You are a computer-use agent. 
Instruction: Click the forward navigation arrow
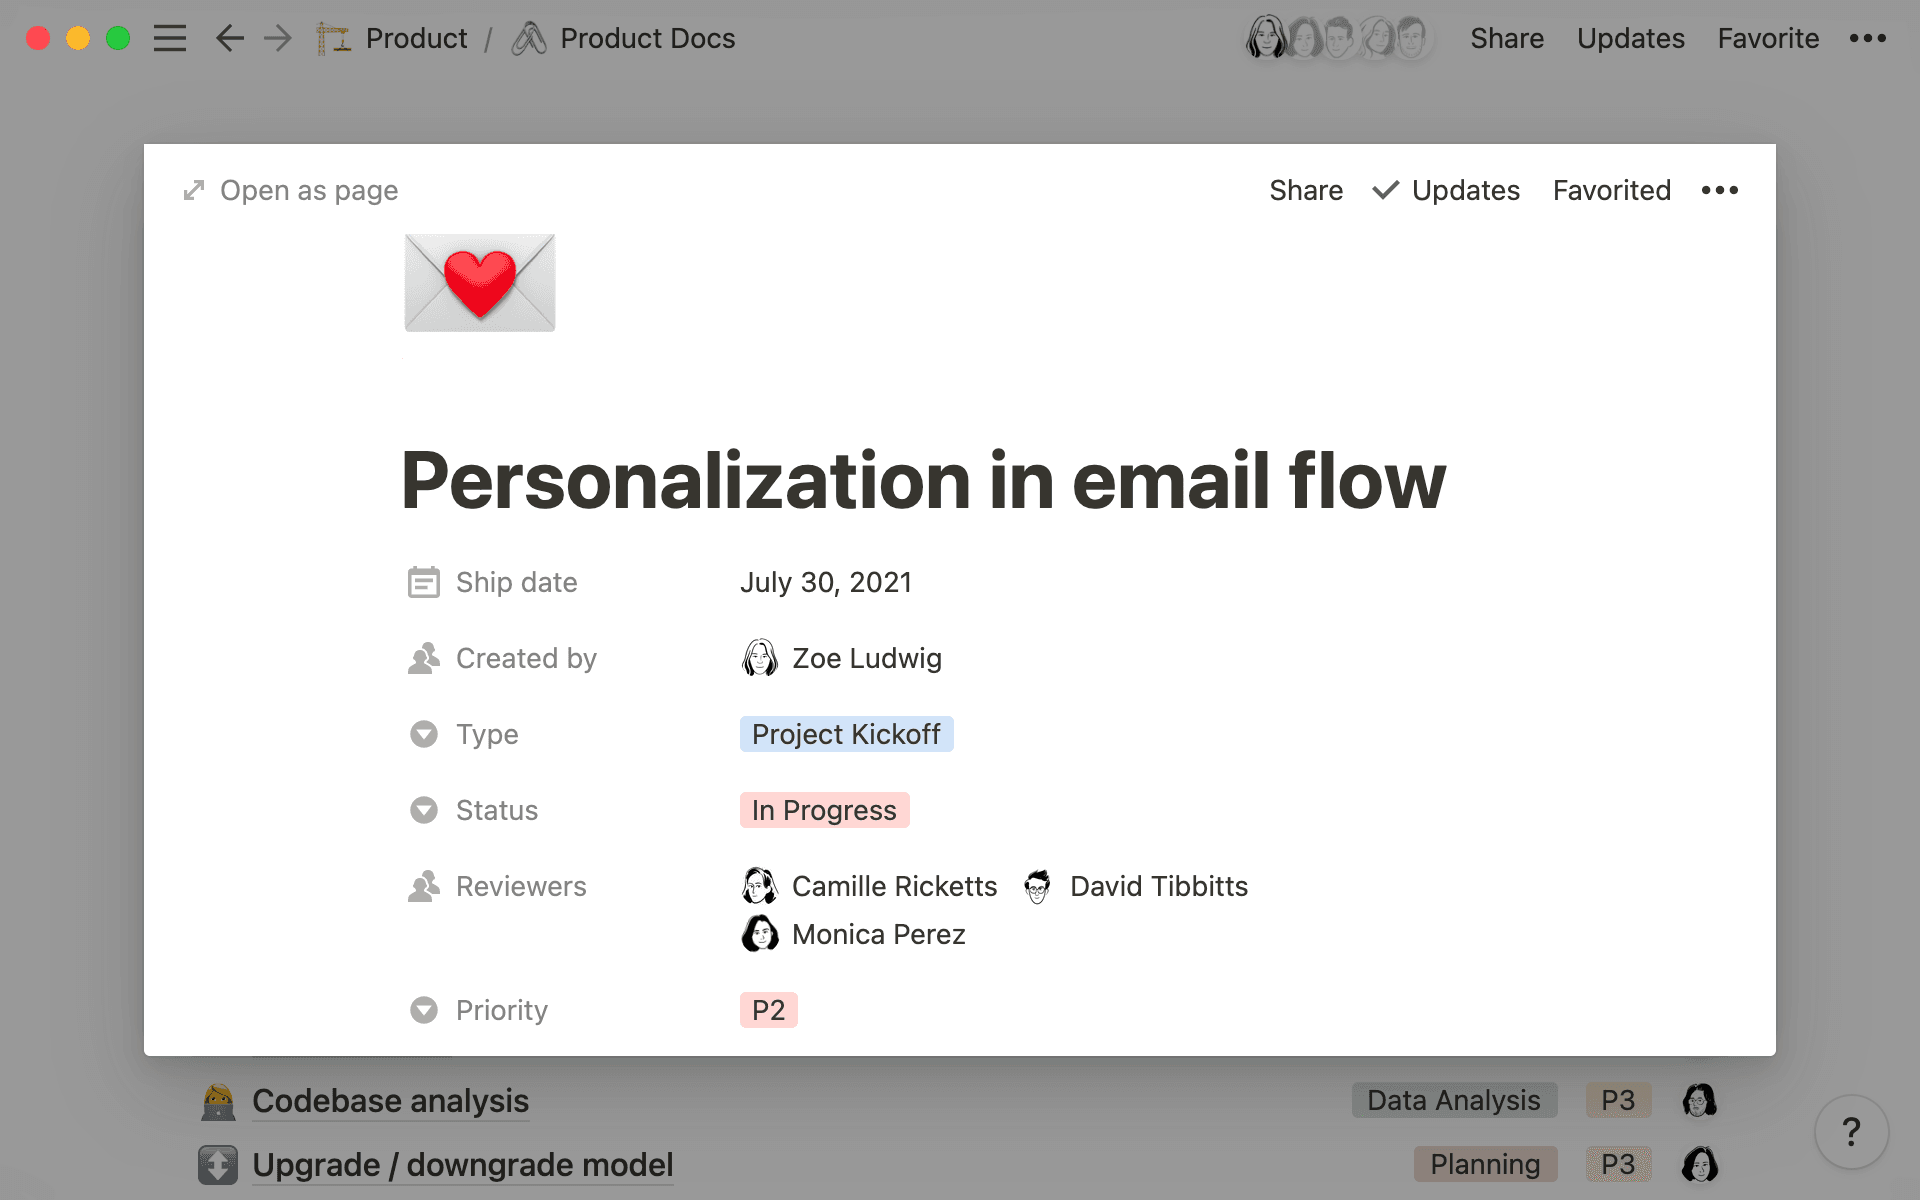(276, 38)
